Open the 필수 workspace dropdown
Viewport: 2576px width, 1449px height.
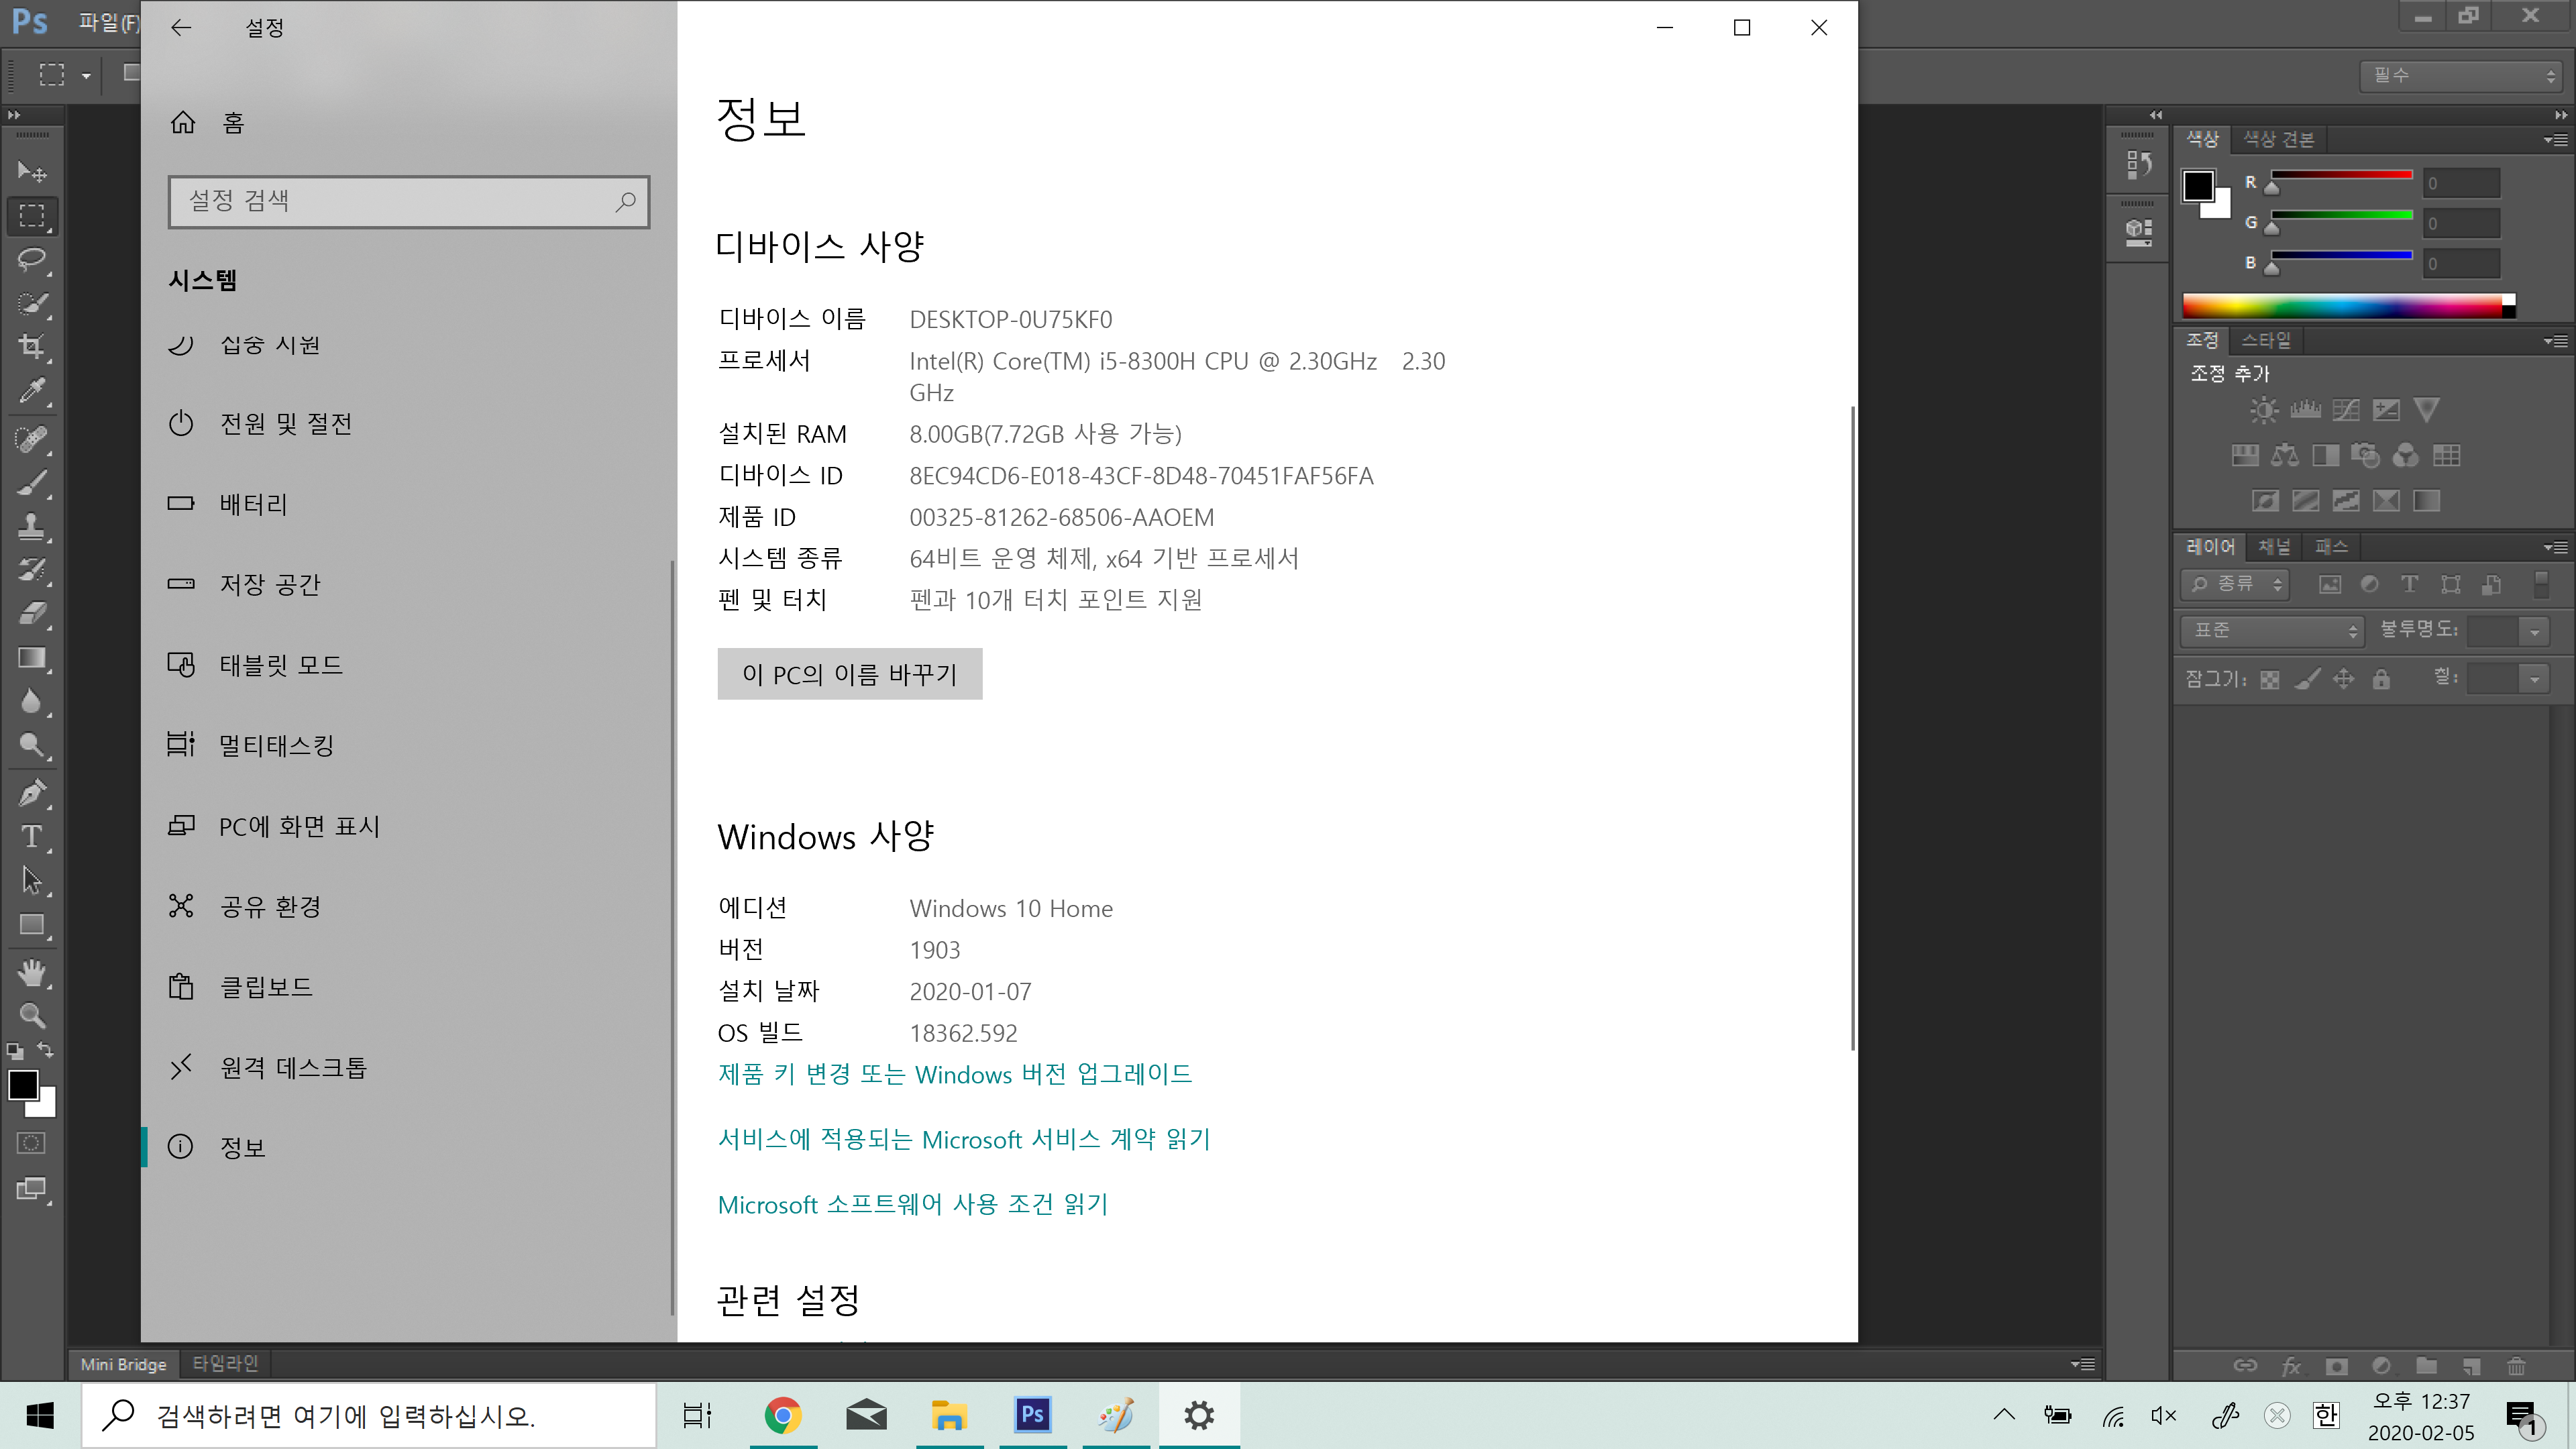[2460, 75]
